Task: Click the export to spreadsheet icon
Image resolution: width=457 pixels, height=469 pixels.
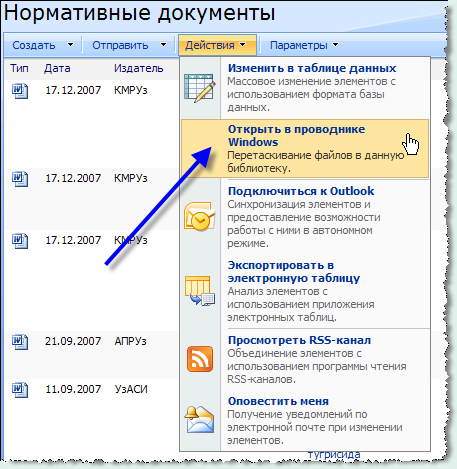Action: pos(200,290)
